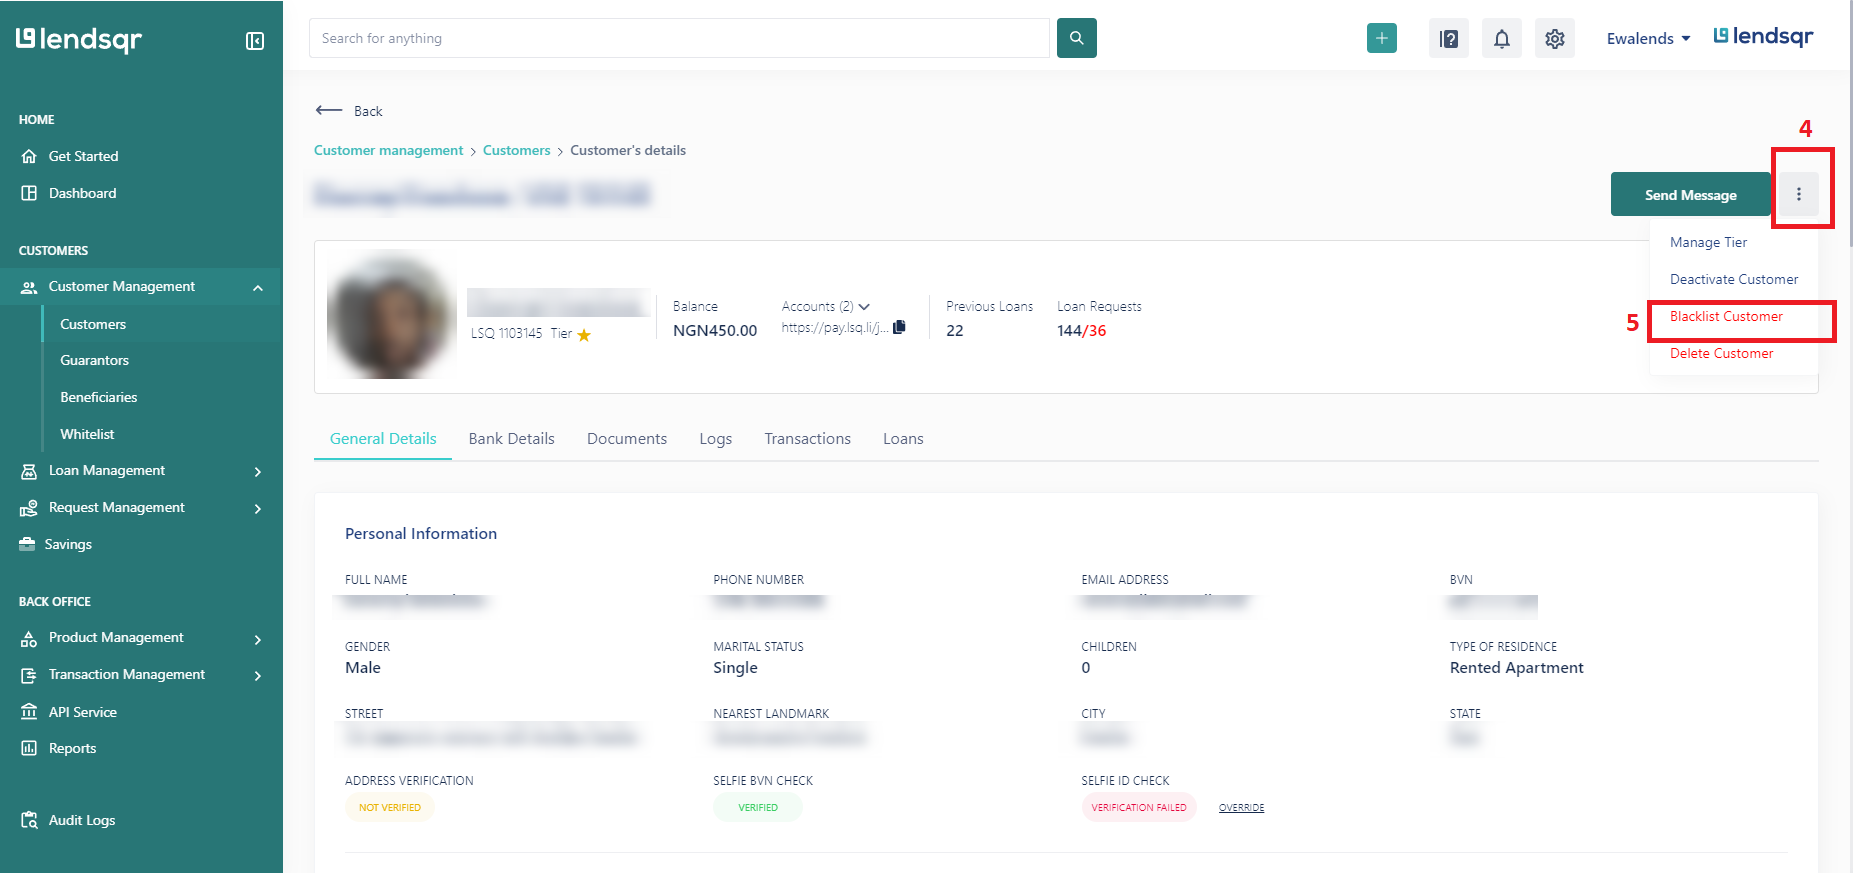Open settings gear icon
This screenshot has width=1853, height=873.
pyautogui.click(x=1555, y=38)
